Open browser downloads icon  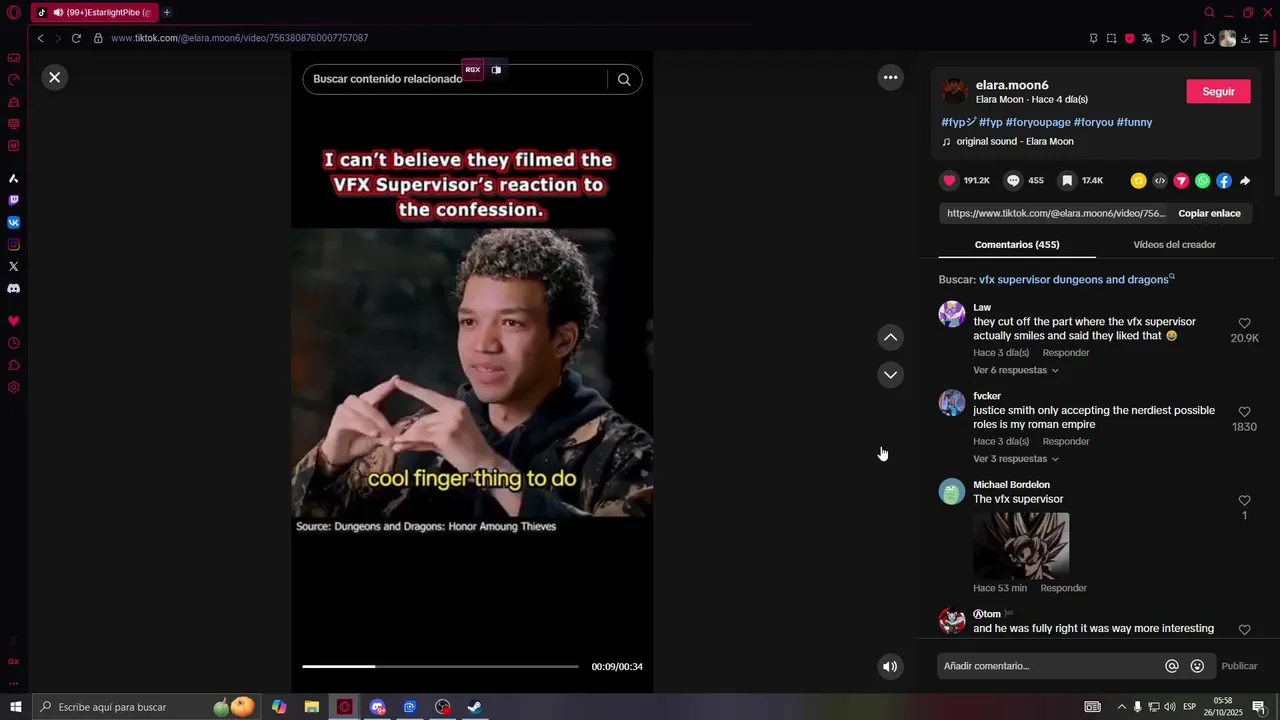[1246, 38]
